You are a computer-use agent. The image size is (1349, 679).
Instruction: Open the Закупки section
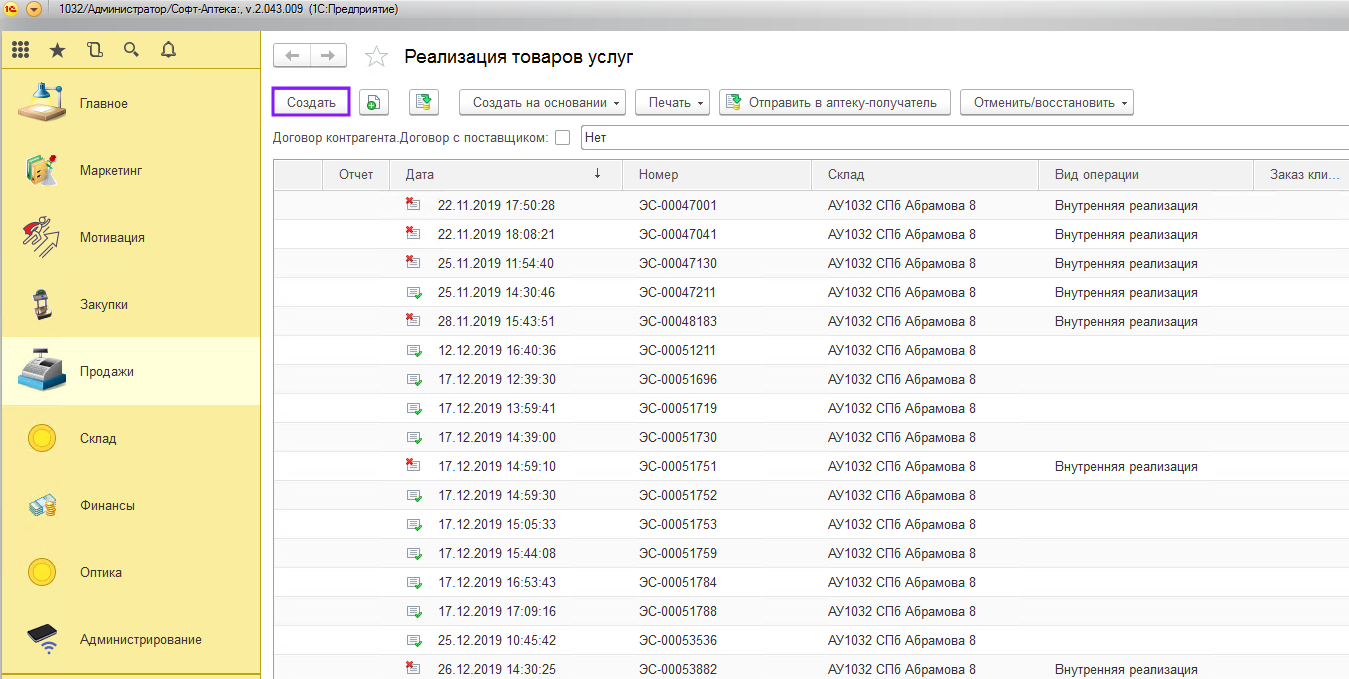pyautogui.click(x=104, y=304)
